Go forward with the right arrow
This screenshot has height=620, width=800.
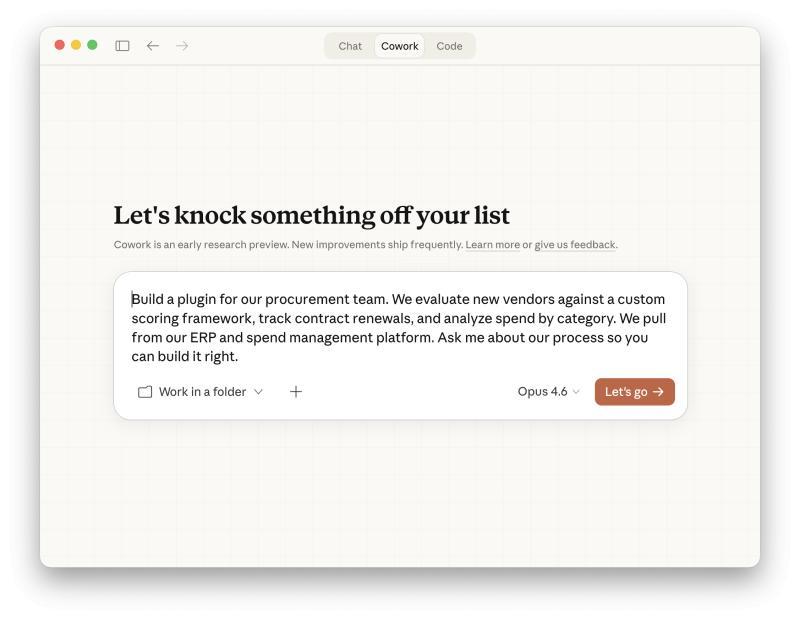point(182,45)
